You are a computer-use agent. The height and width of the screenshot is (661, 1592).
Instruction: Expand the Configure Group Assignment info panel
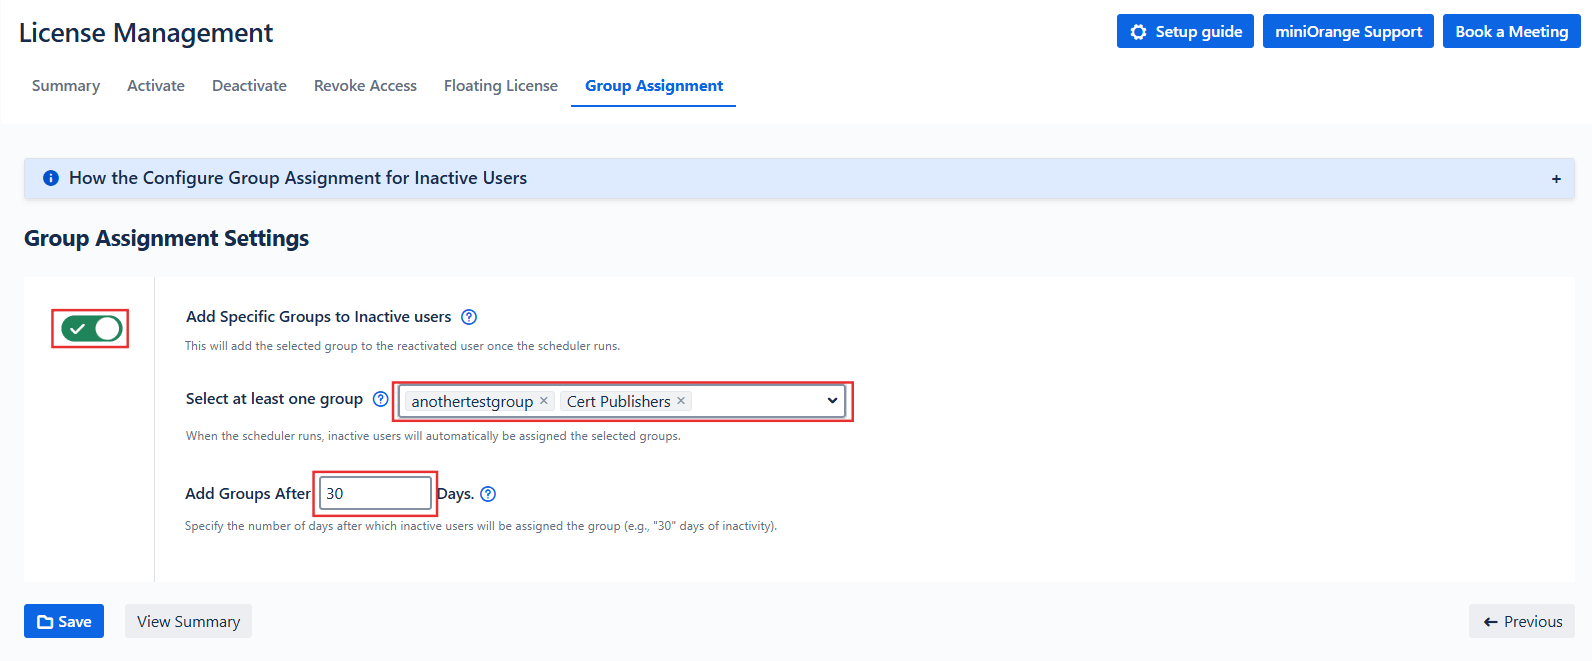pyautogui.click(x=1555, y=179)
